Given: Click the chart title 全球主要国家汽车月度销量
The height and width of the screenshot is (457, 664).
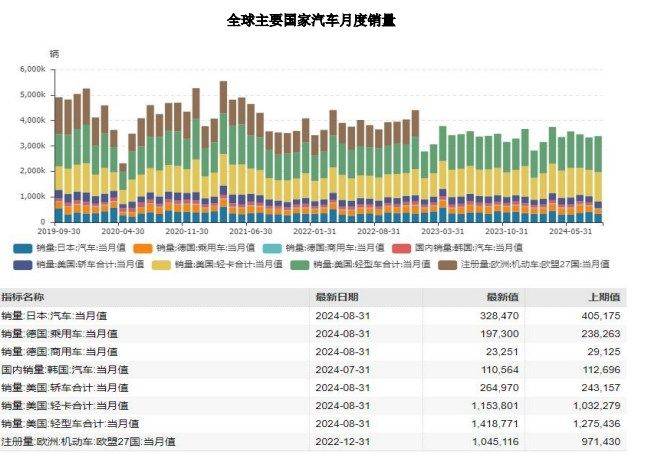Looking at the screenshot, I should click(x=311, y=19).
